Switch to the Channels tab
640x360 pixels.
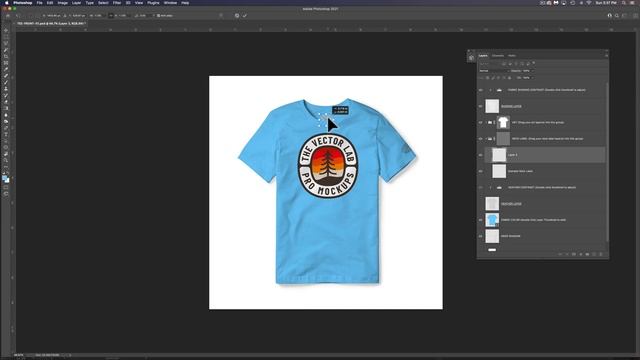498,56
